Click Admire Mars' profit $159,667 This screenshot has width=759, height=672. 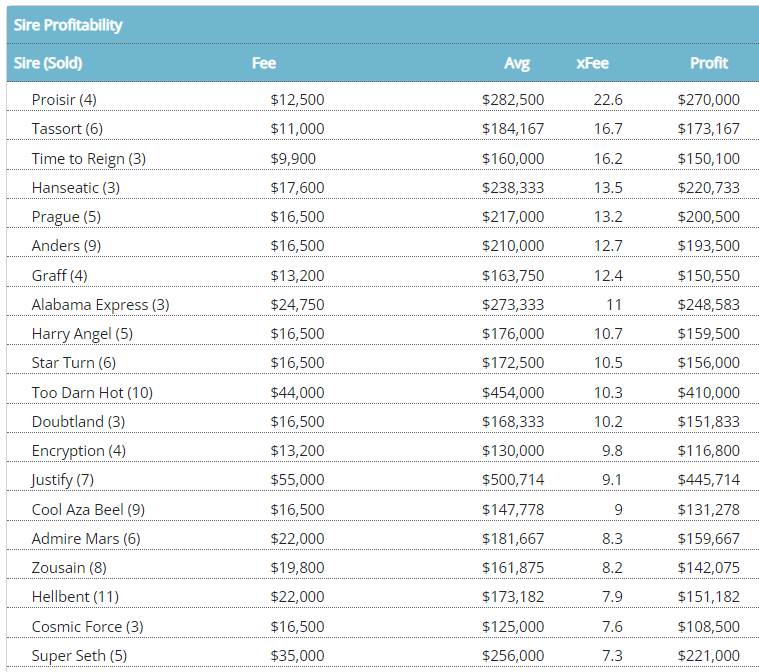click(709, 539)
